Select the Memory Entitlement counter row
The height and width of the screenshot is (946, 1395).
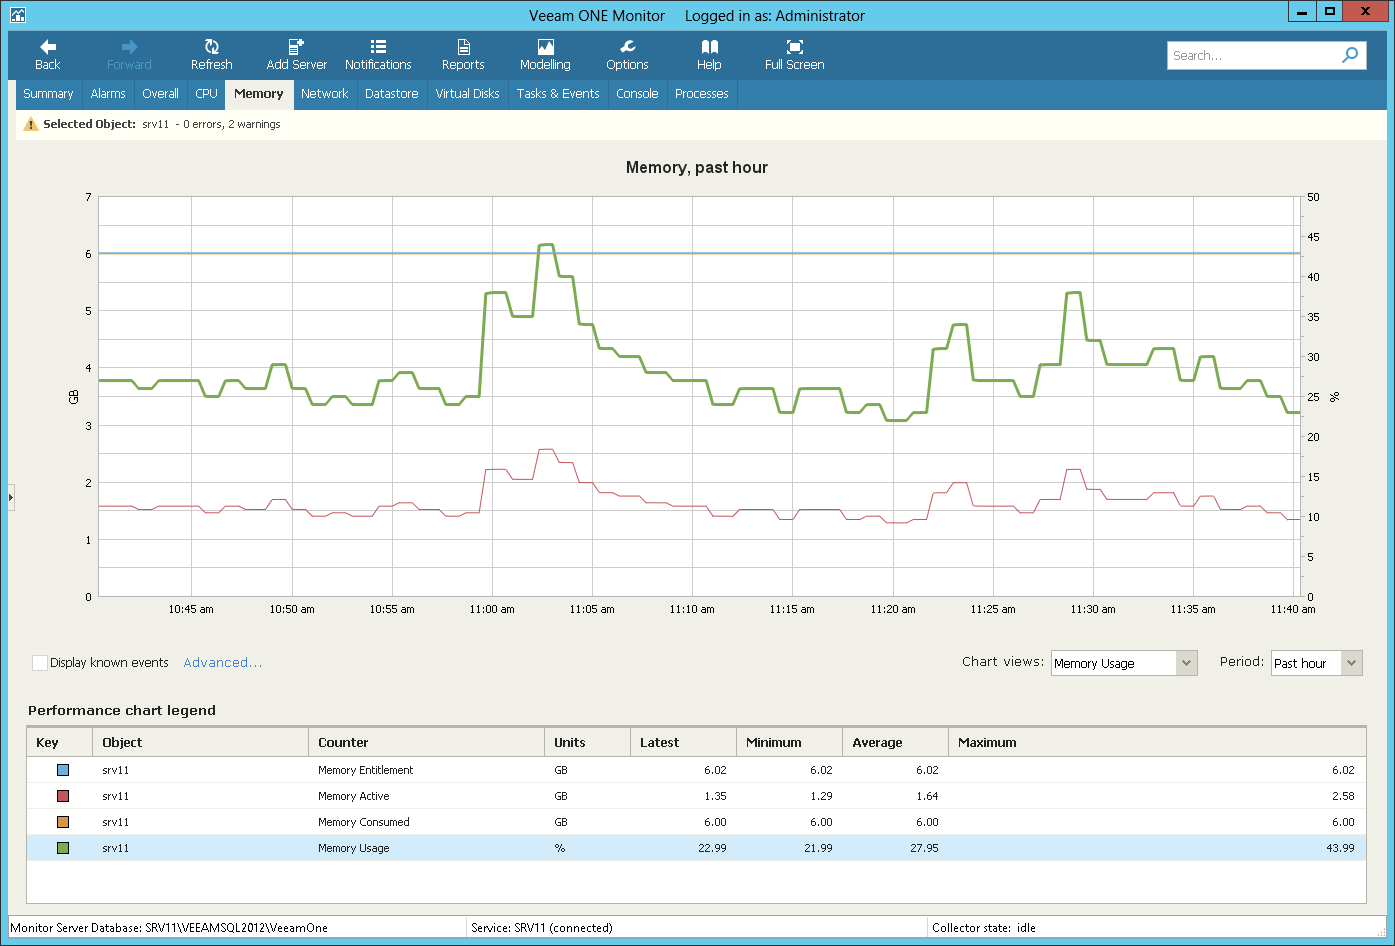[x=696, y=770]
